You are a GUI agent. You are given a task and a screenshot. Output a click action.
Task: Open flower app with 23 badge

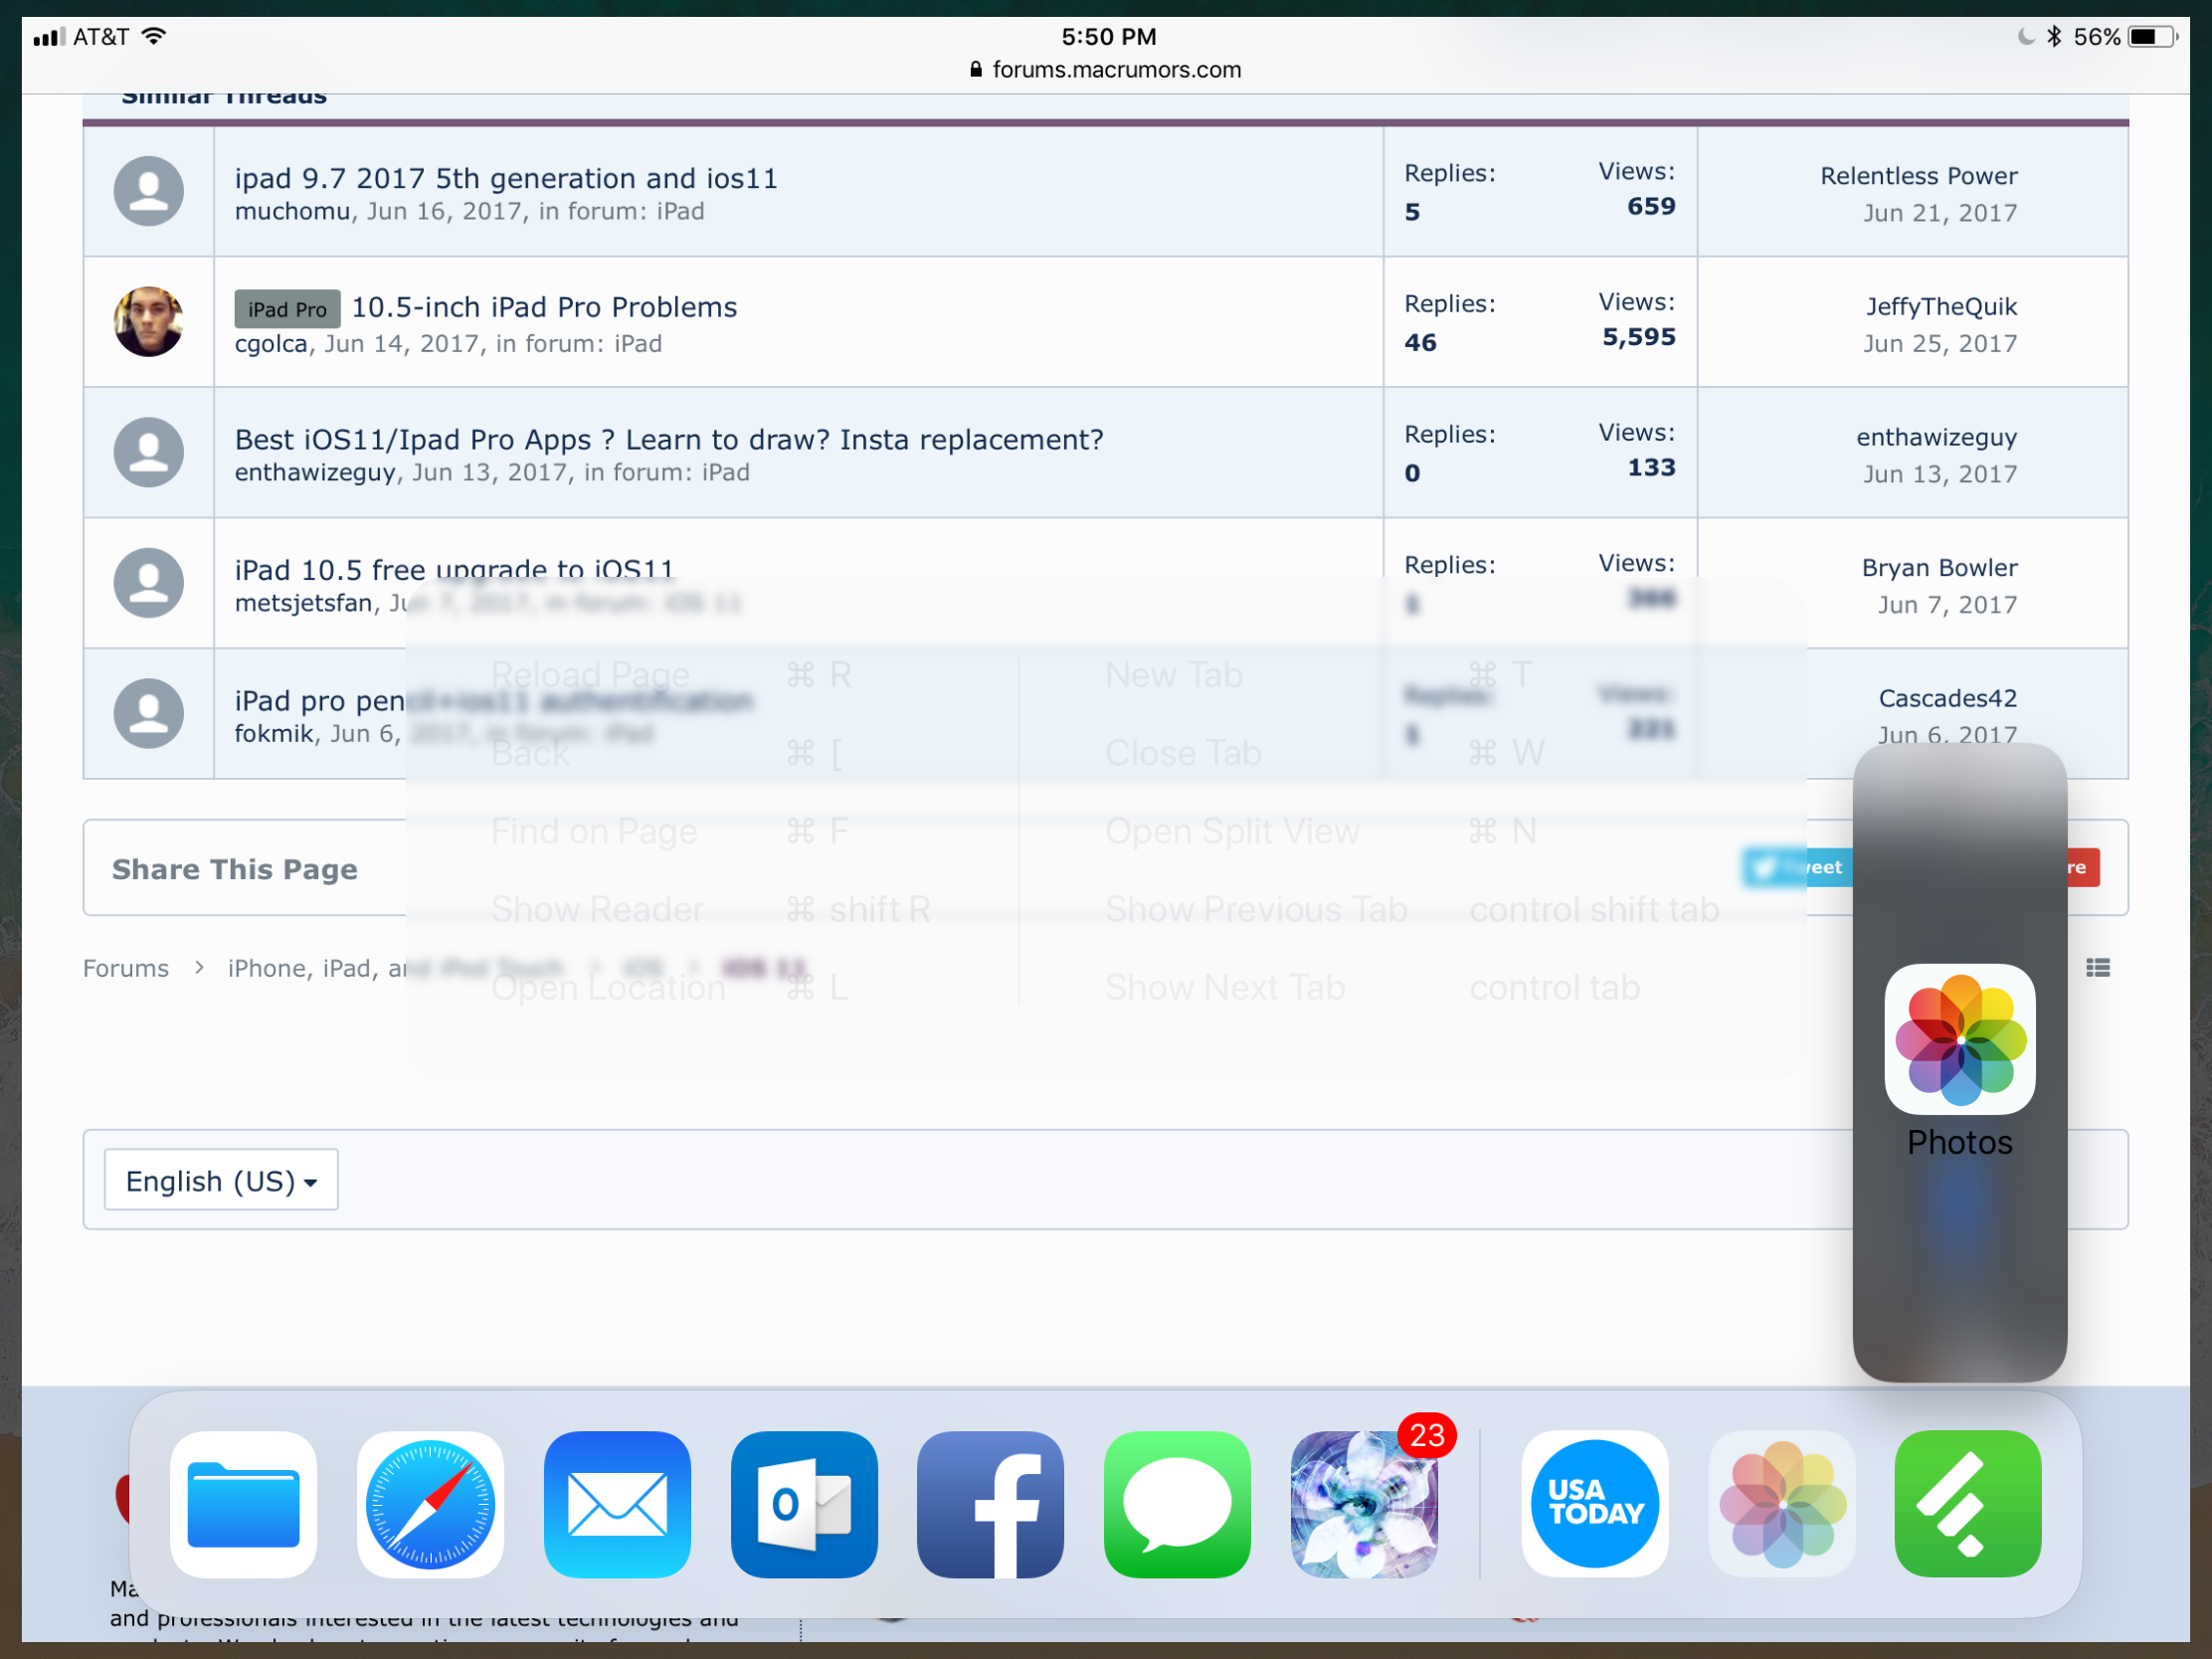tap(1363, 1503)
